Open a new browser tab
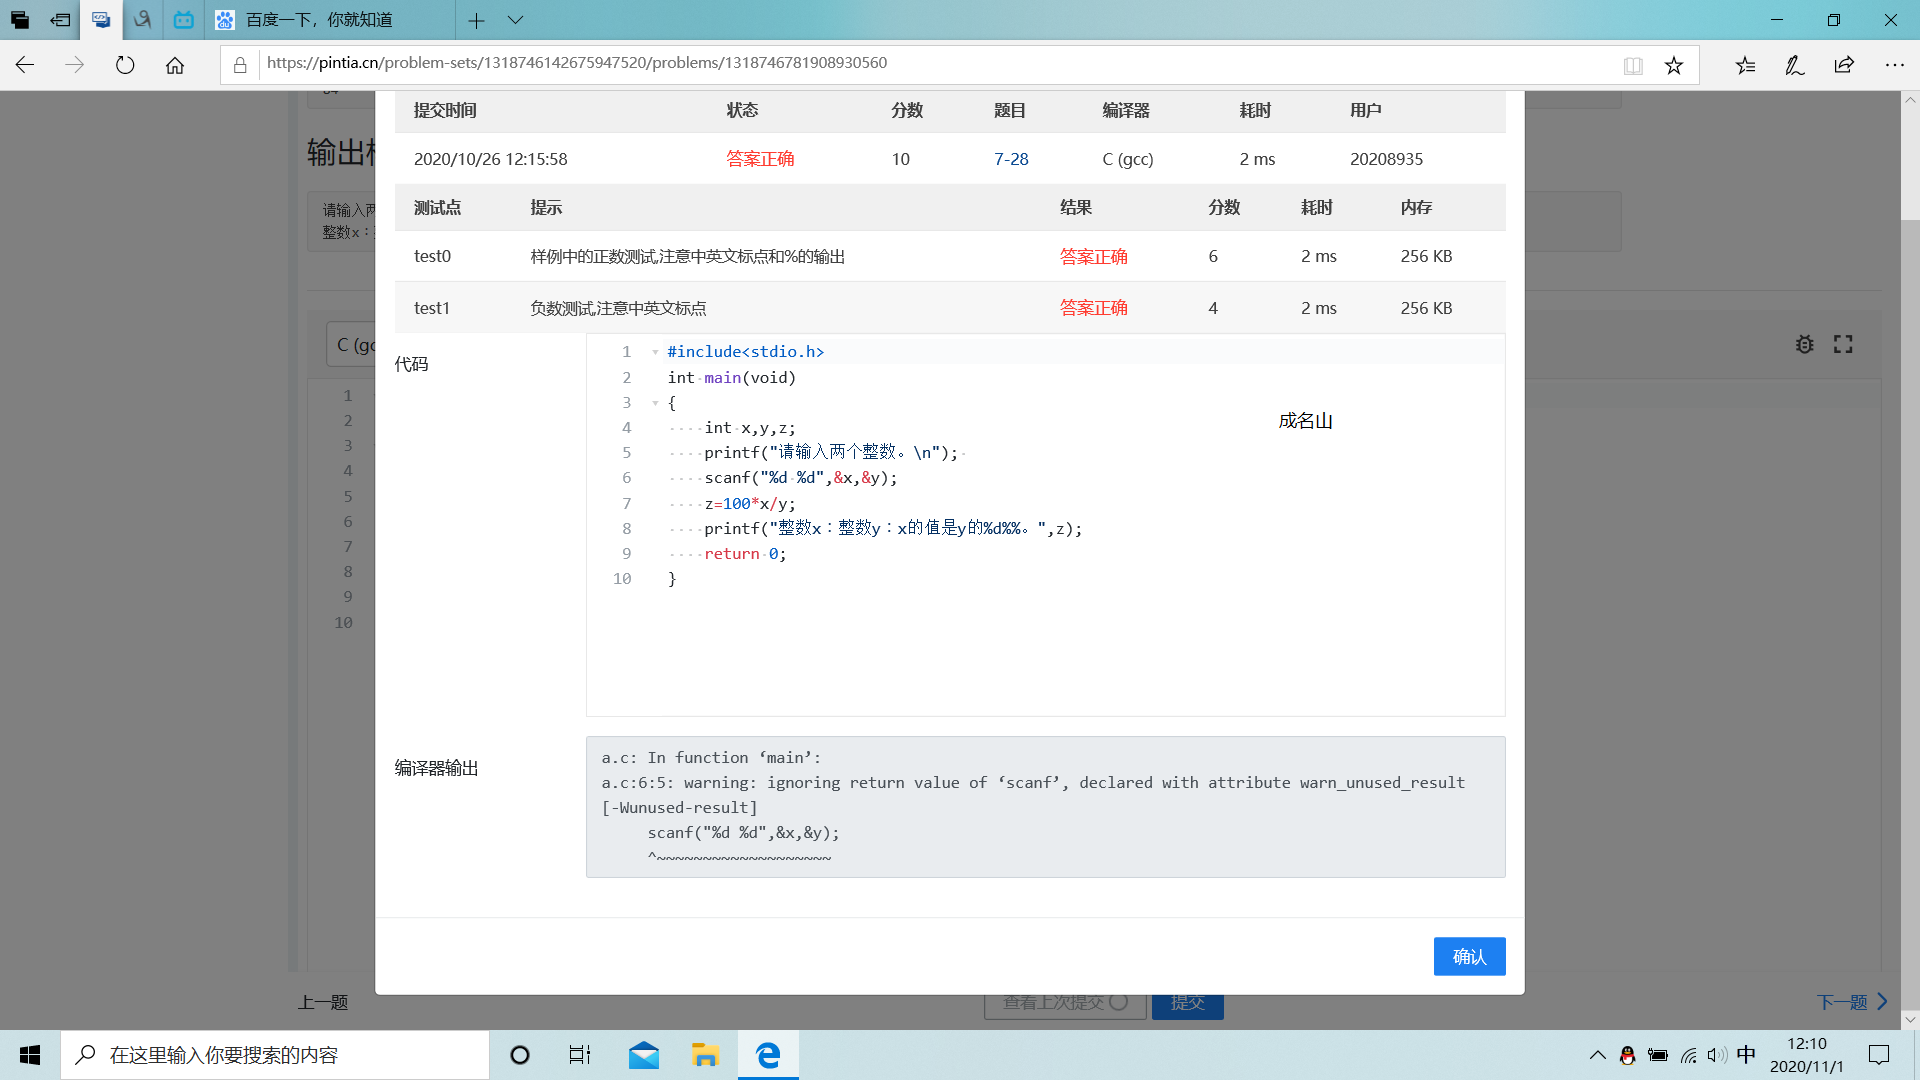The image size is (1920, 1080). 476,20
